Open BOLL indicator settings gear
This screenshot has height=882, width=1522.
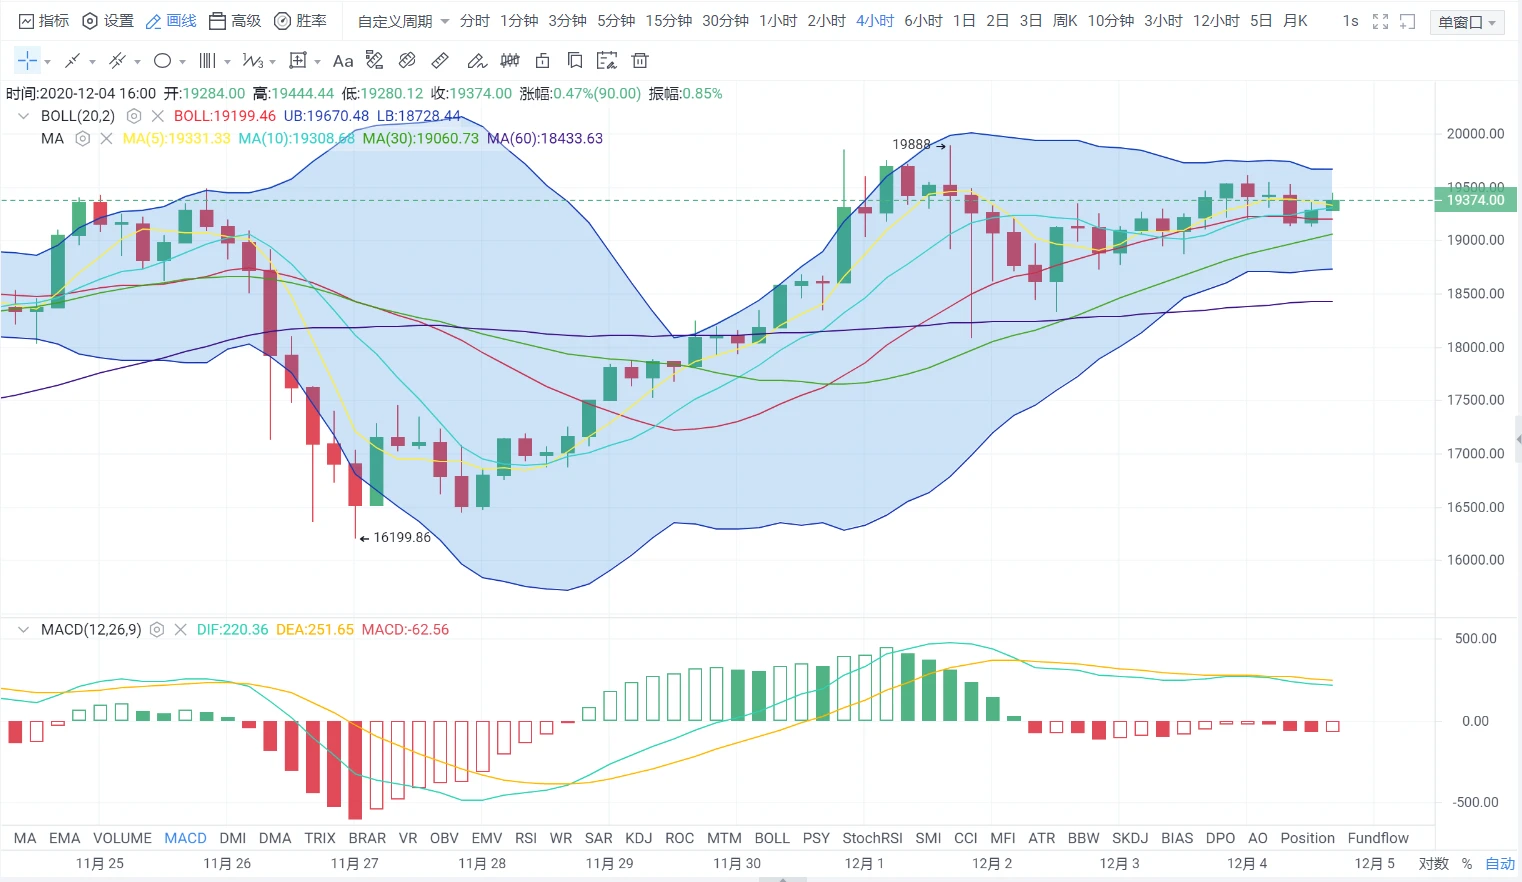pyautogui.click(x=134, y=116)
